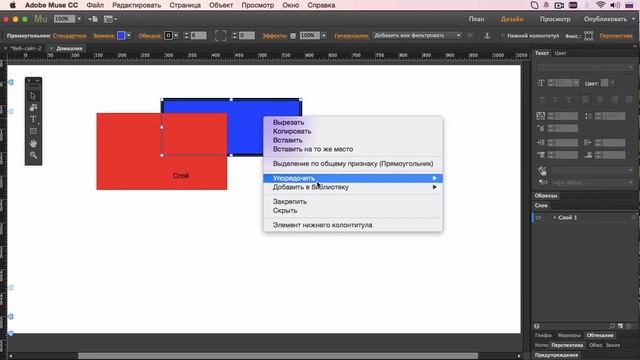Click the delete layer trash icon
Screen dimensions: 640x360
(x=629, y=326)
